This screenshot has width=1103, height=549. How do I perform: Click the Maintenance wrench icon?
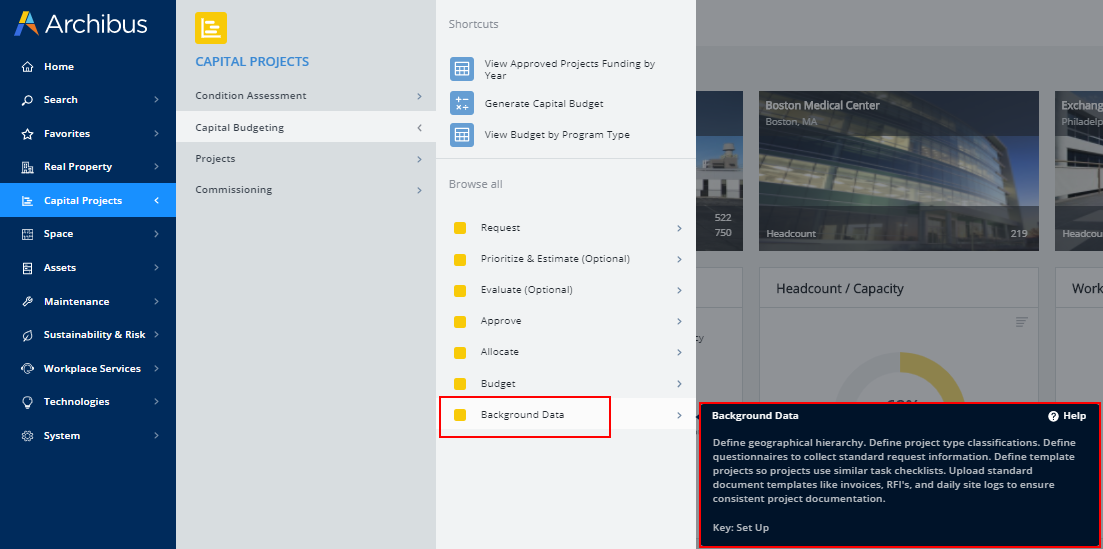coord(27,302)
